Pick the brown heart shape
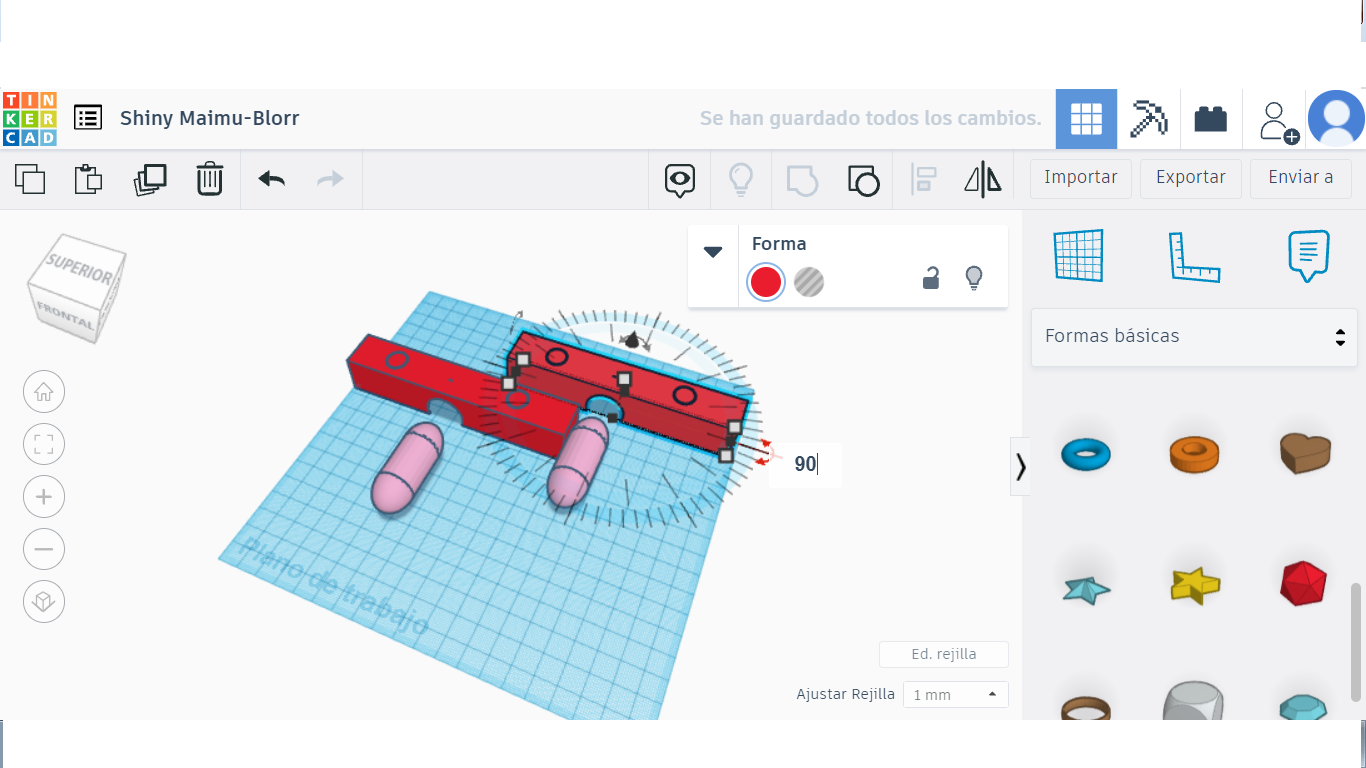Viewport: 1366px width, 768px height. tap(1306, 454)
